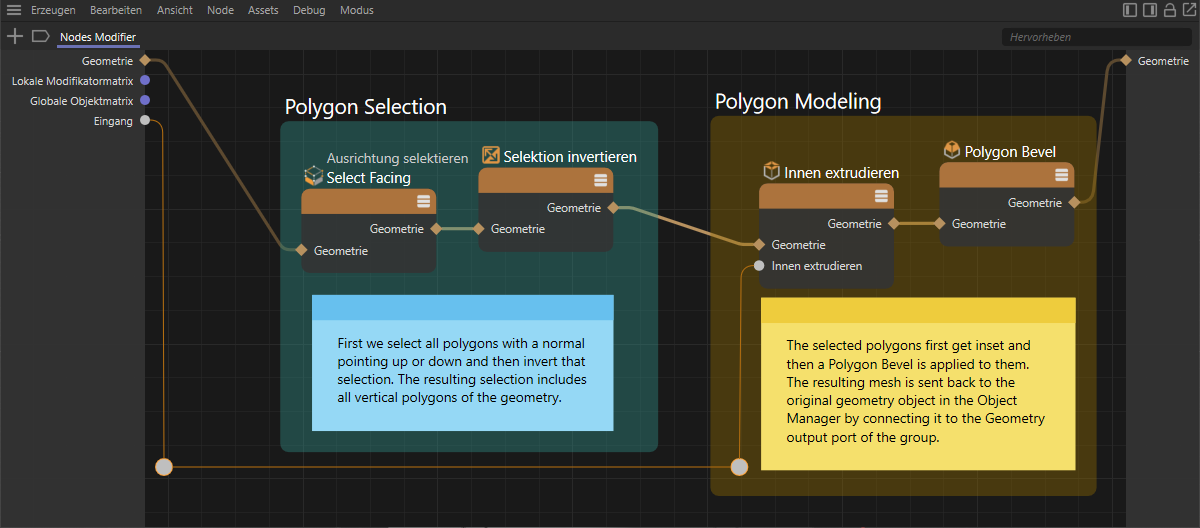
Task: Click the Select Facing node cube icon
Action: coord(314,176)
